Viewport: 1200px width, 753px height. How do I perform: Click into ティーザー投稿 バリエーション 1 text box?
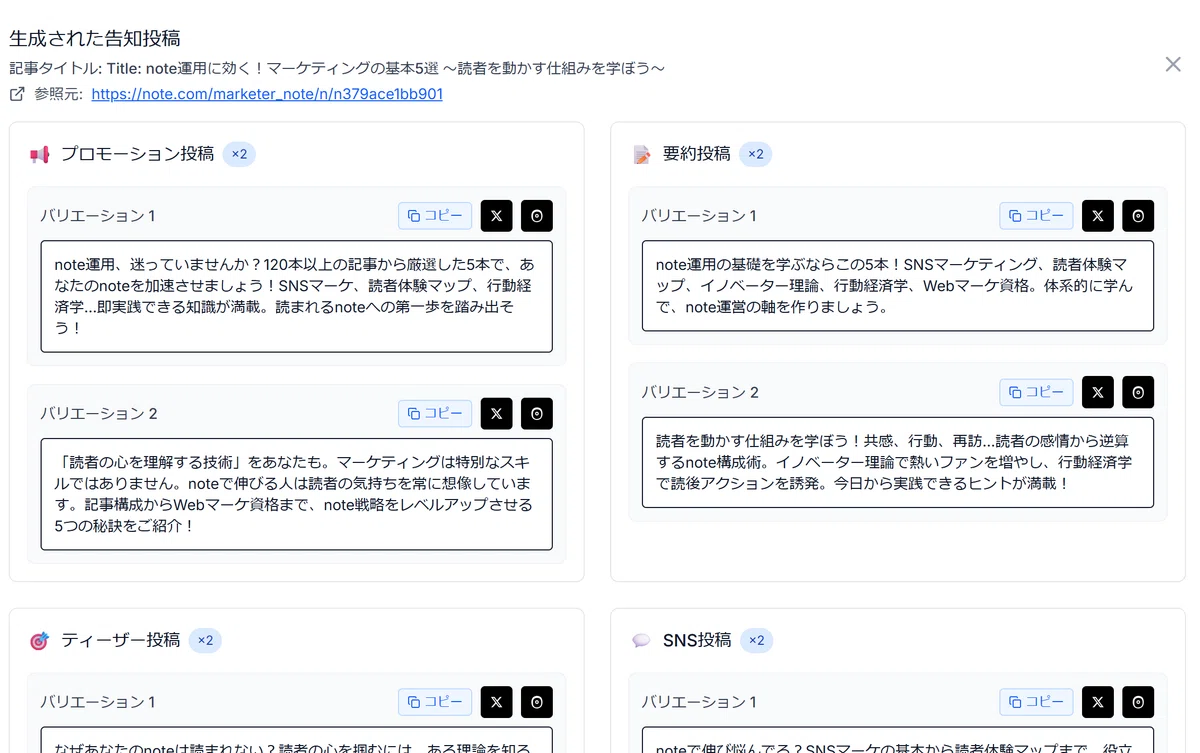(x=297, y=740)
